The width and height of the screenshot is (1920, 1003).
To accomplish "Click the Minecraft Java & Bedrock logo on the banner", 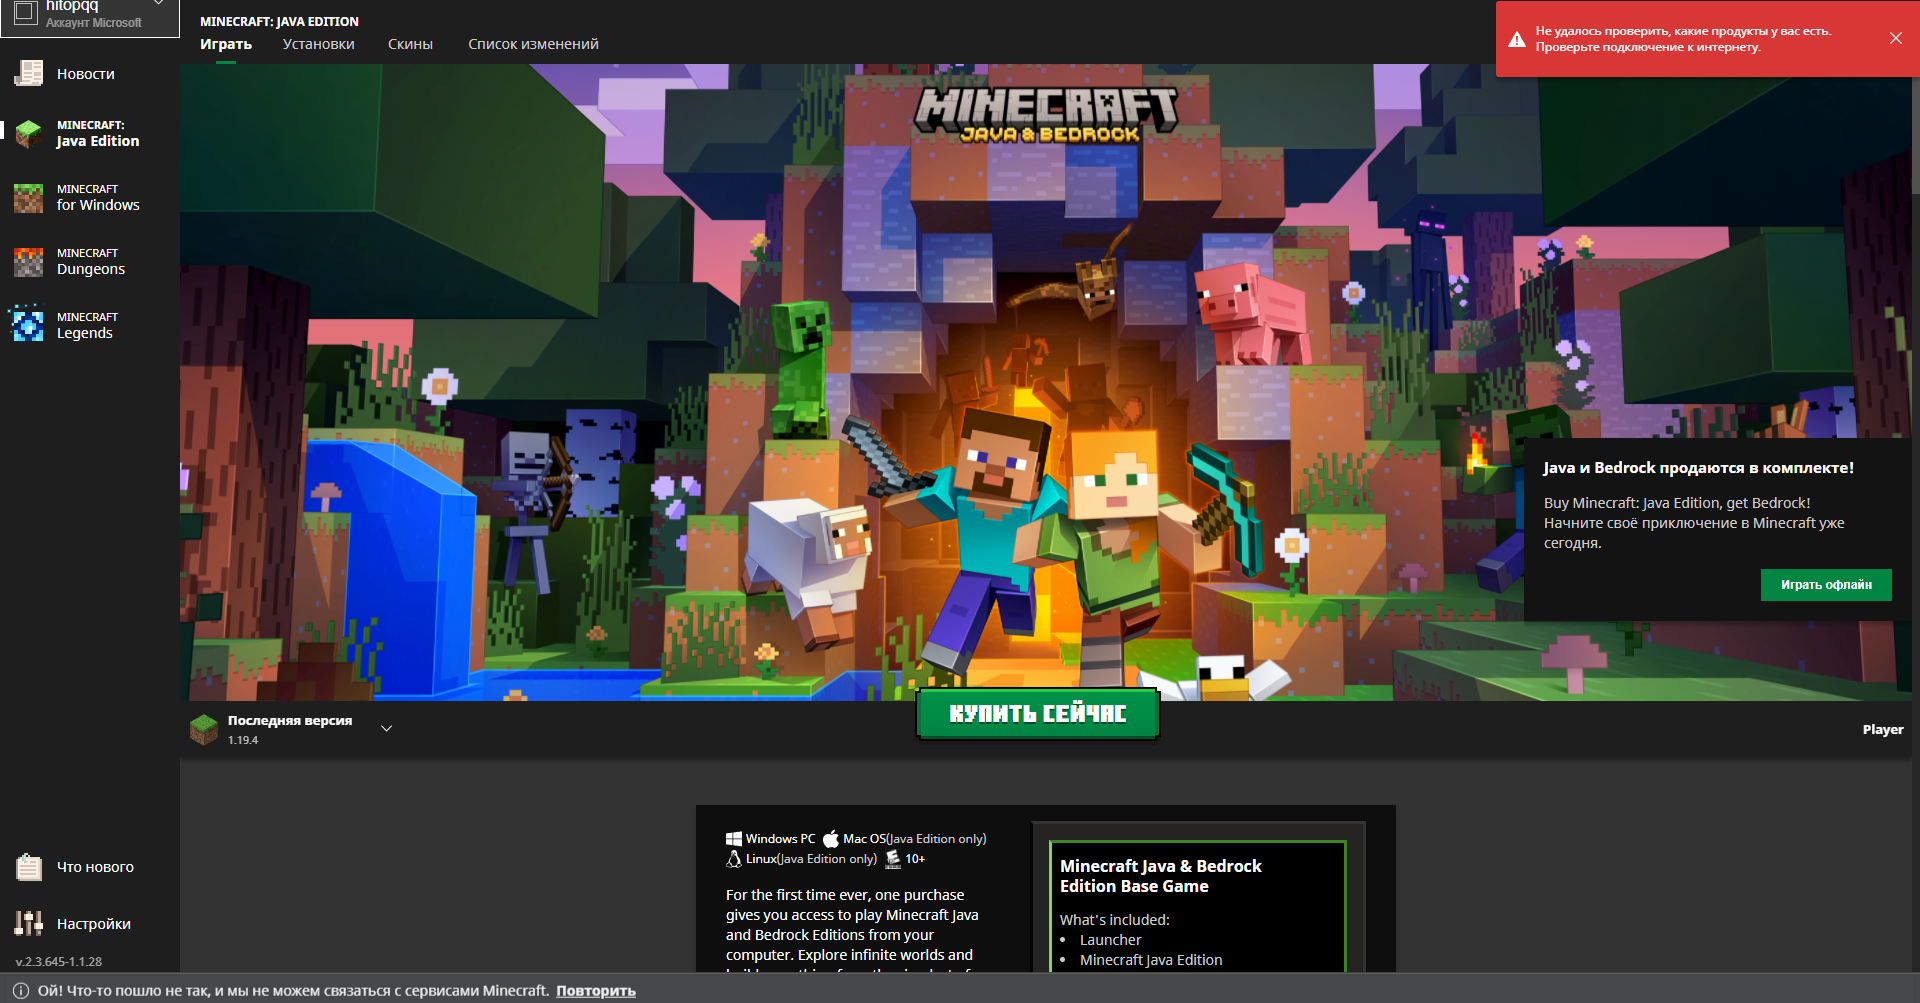I will (x=1047, y=115).
